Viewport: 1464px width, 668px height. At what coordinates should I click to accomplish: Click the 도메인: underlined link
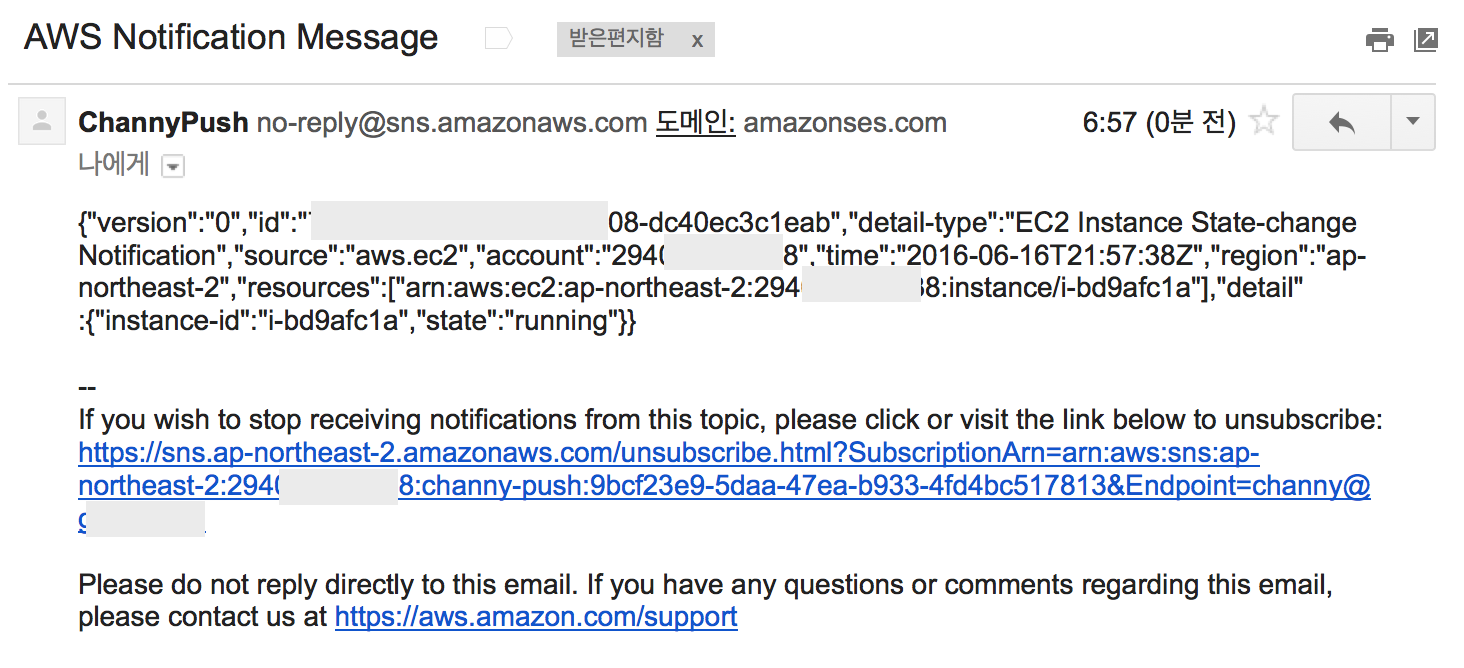tap(695, 123)
